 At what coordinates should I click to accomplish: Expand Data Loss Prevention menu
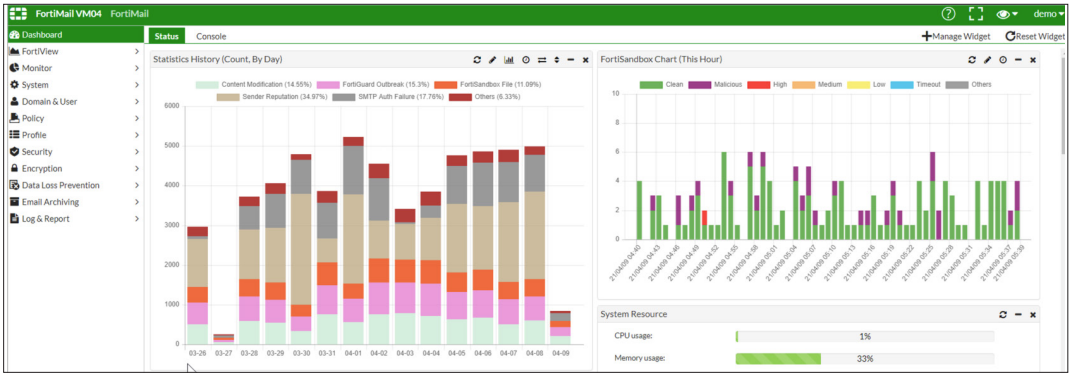pos(74,185)
